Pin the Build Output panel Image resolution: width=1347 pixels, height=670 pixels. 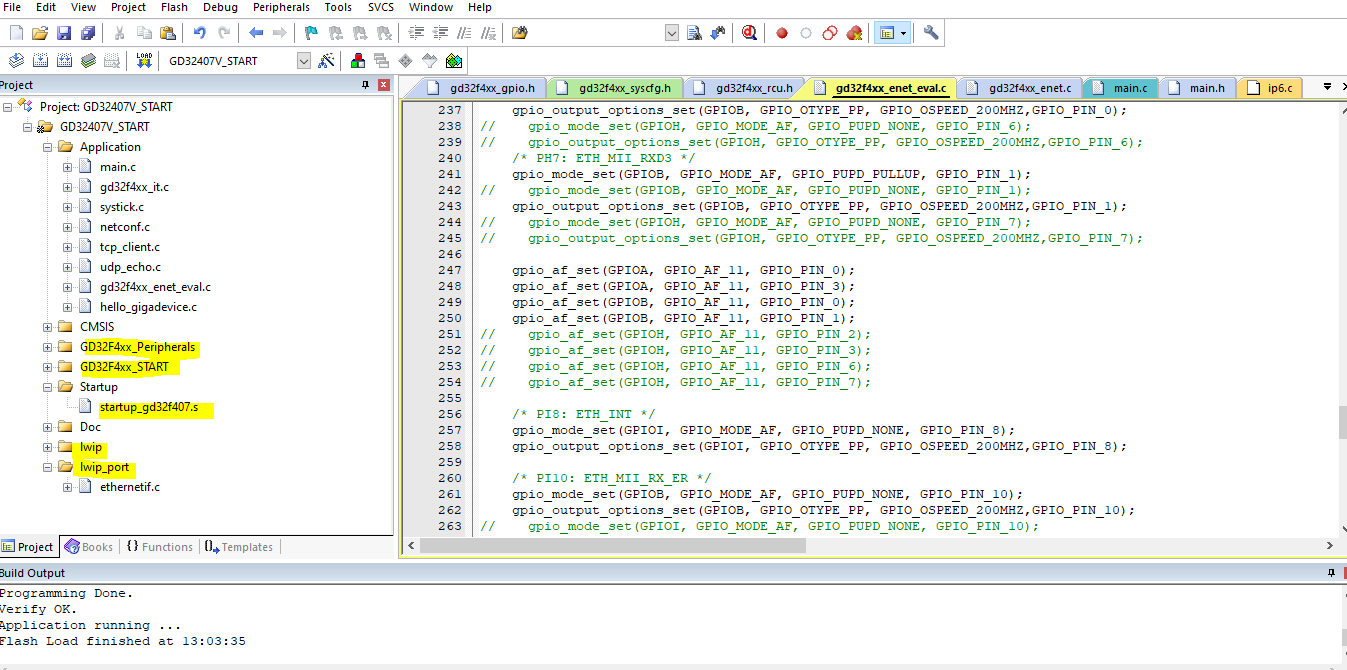(x=1331, y=573)
